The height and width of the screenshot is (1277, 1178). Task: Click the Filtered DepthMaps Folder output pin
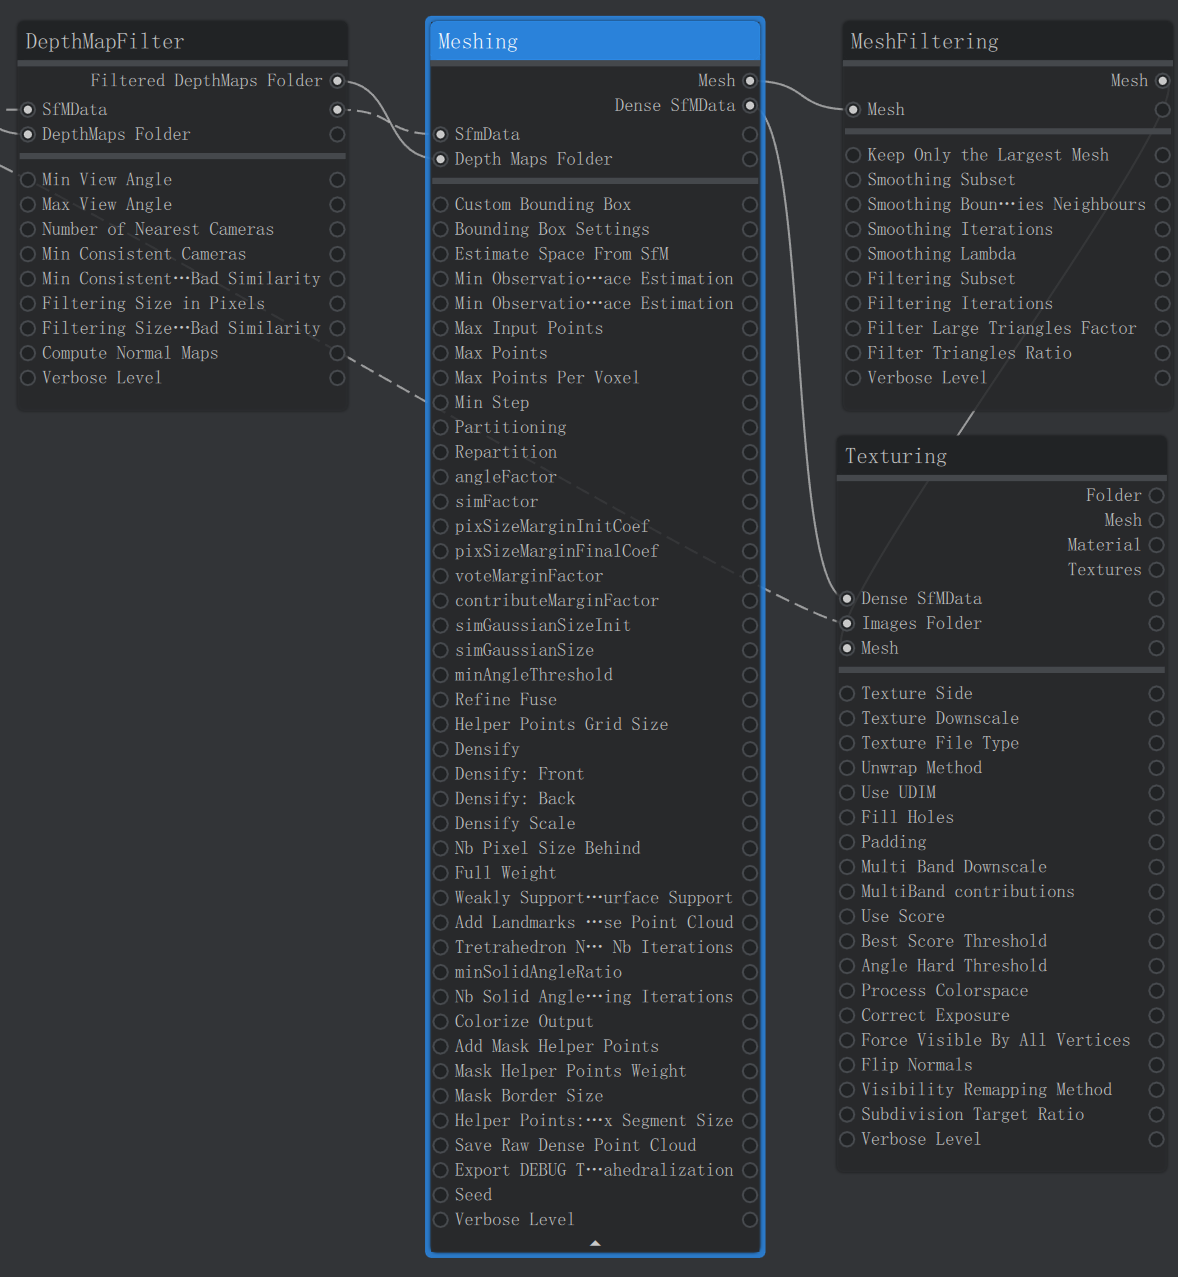click(337, 81)
